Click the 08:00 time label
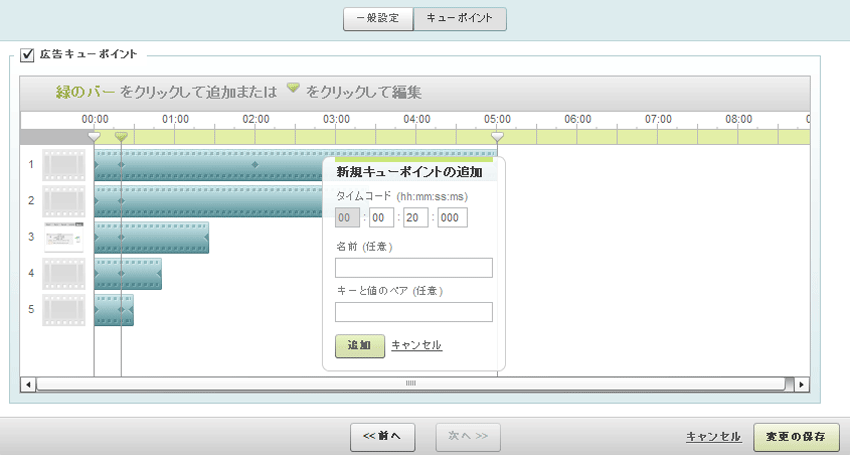 (x=739, y=119)
